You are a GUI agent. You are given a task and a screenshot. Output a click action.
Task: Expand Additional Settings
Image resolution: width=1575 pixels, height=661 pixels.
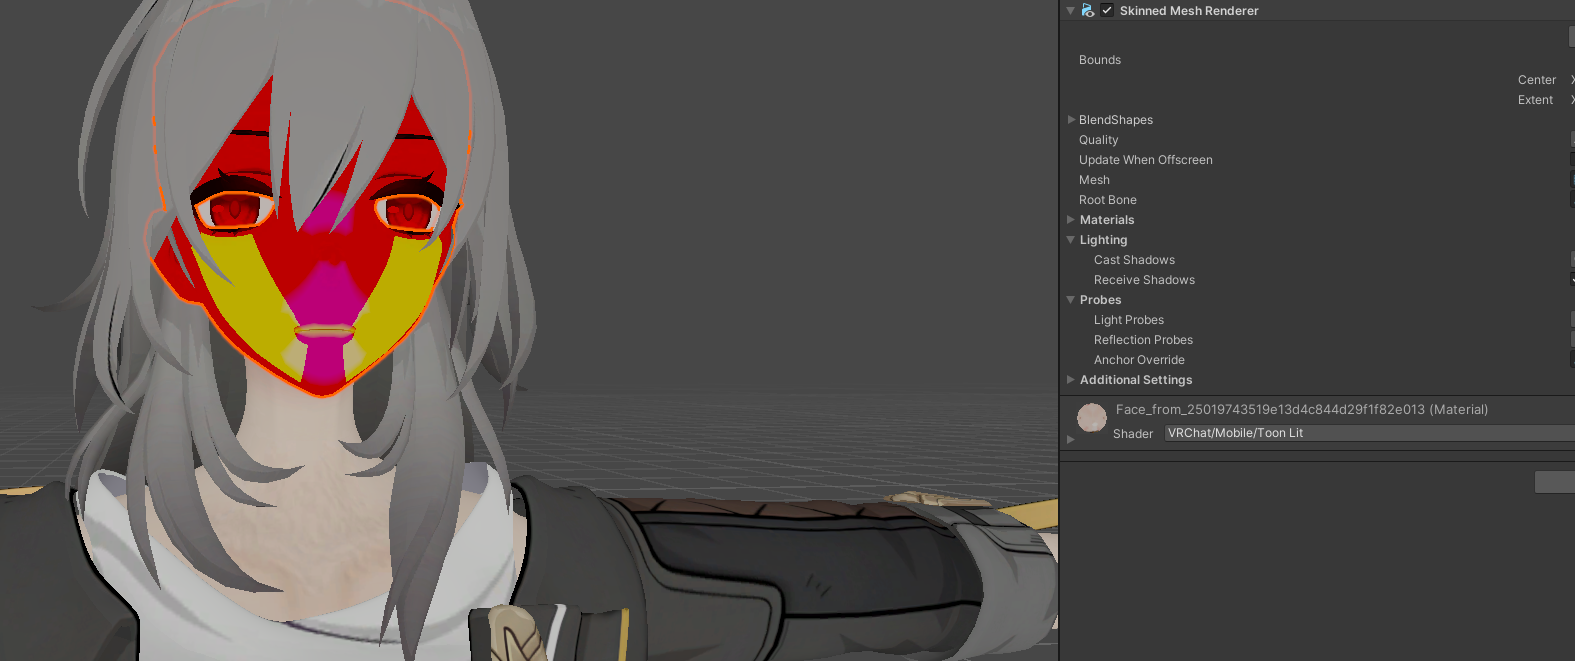(1072, 380)
